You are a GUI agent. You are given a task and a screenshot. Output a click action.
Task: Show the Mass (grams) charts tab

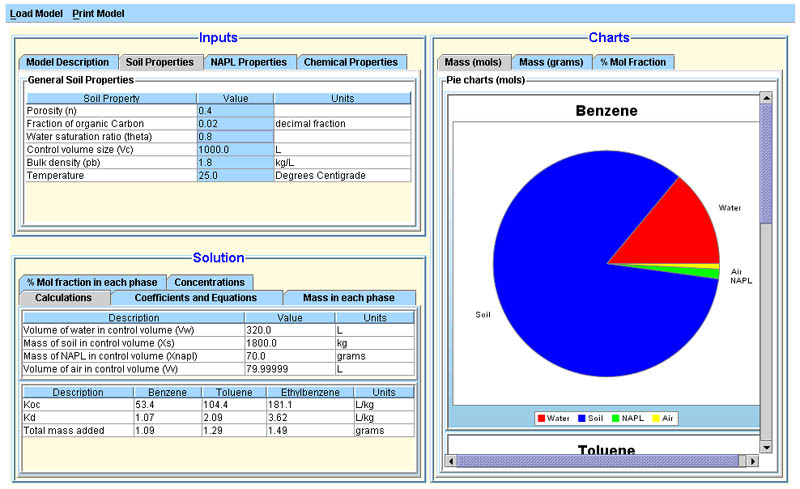[x=551, y=62]
